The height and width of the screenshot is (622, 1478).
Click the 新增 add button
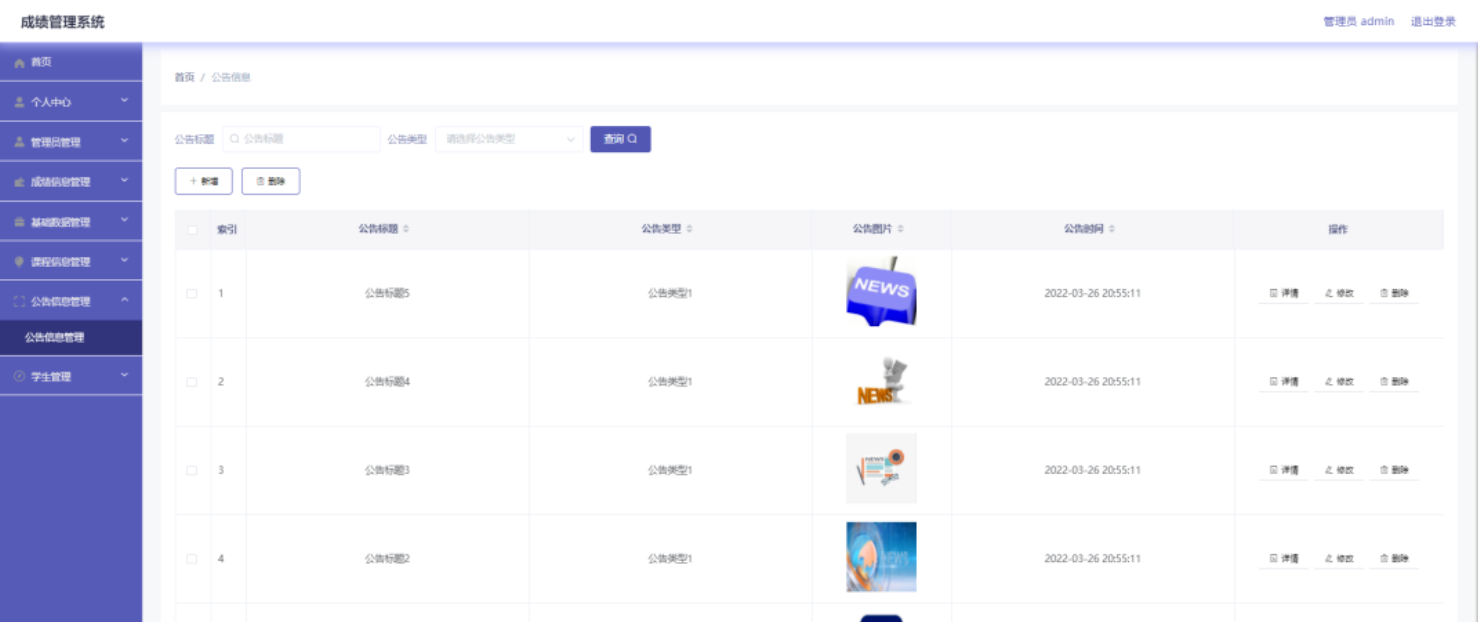pyautogui.click(x=204, y=181)
